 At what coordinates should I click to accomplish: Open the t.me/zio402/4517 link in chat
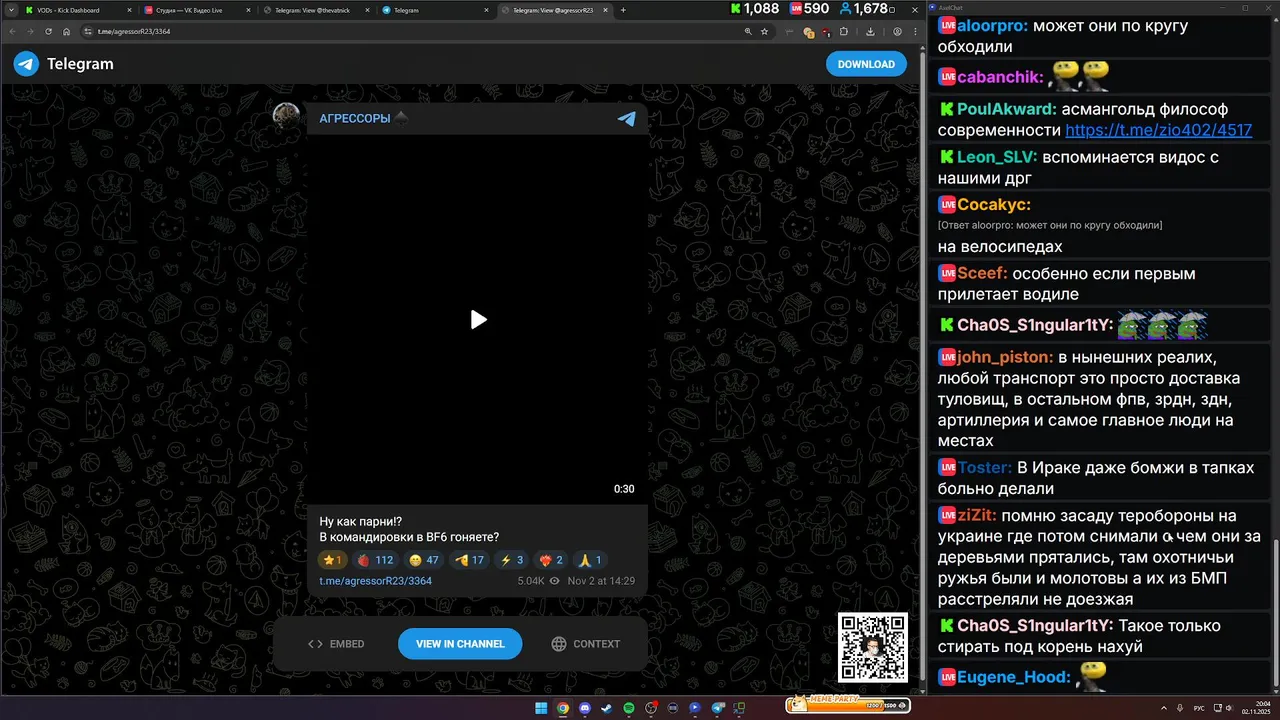1159,130
